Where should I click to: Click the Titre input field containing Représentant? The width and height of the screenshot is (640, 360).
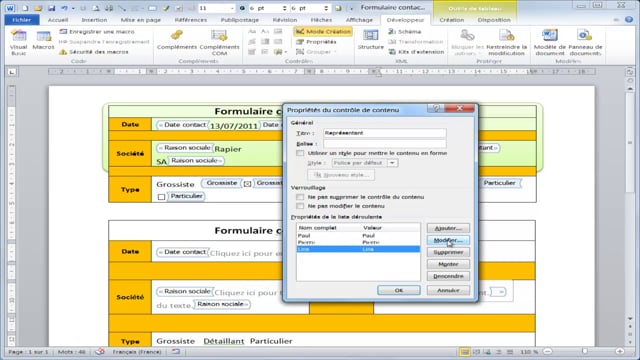coord(384,133)
